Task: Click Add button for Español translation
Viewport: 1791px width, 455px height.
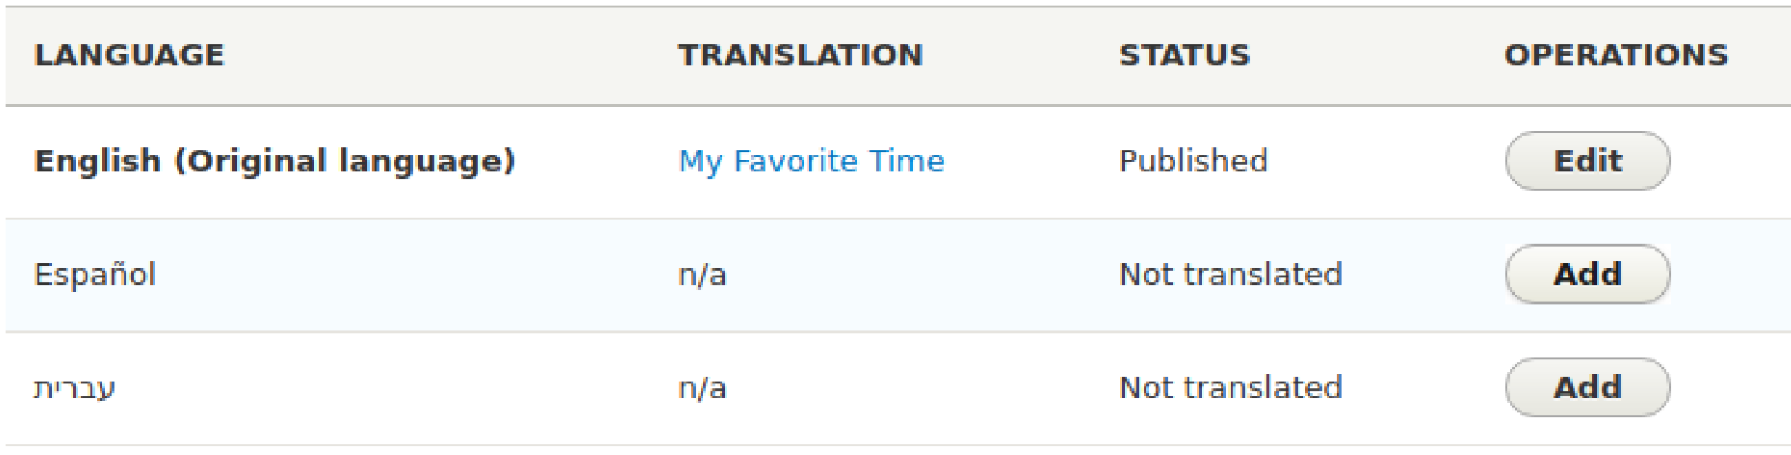Action: tap(1587, 274)
